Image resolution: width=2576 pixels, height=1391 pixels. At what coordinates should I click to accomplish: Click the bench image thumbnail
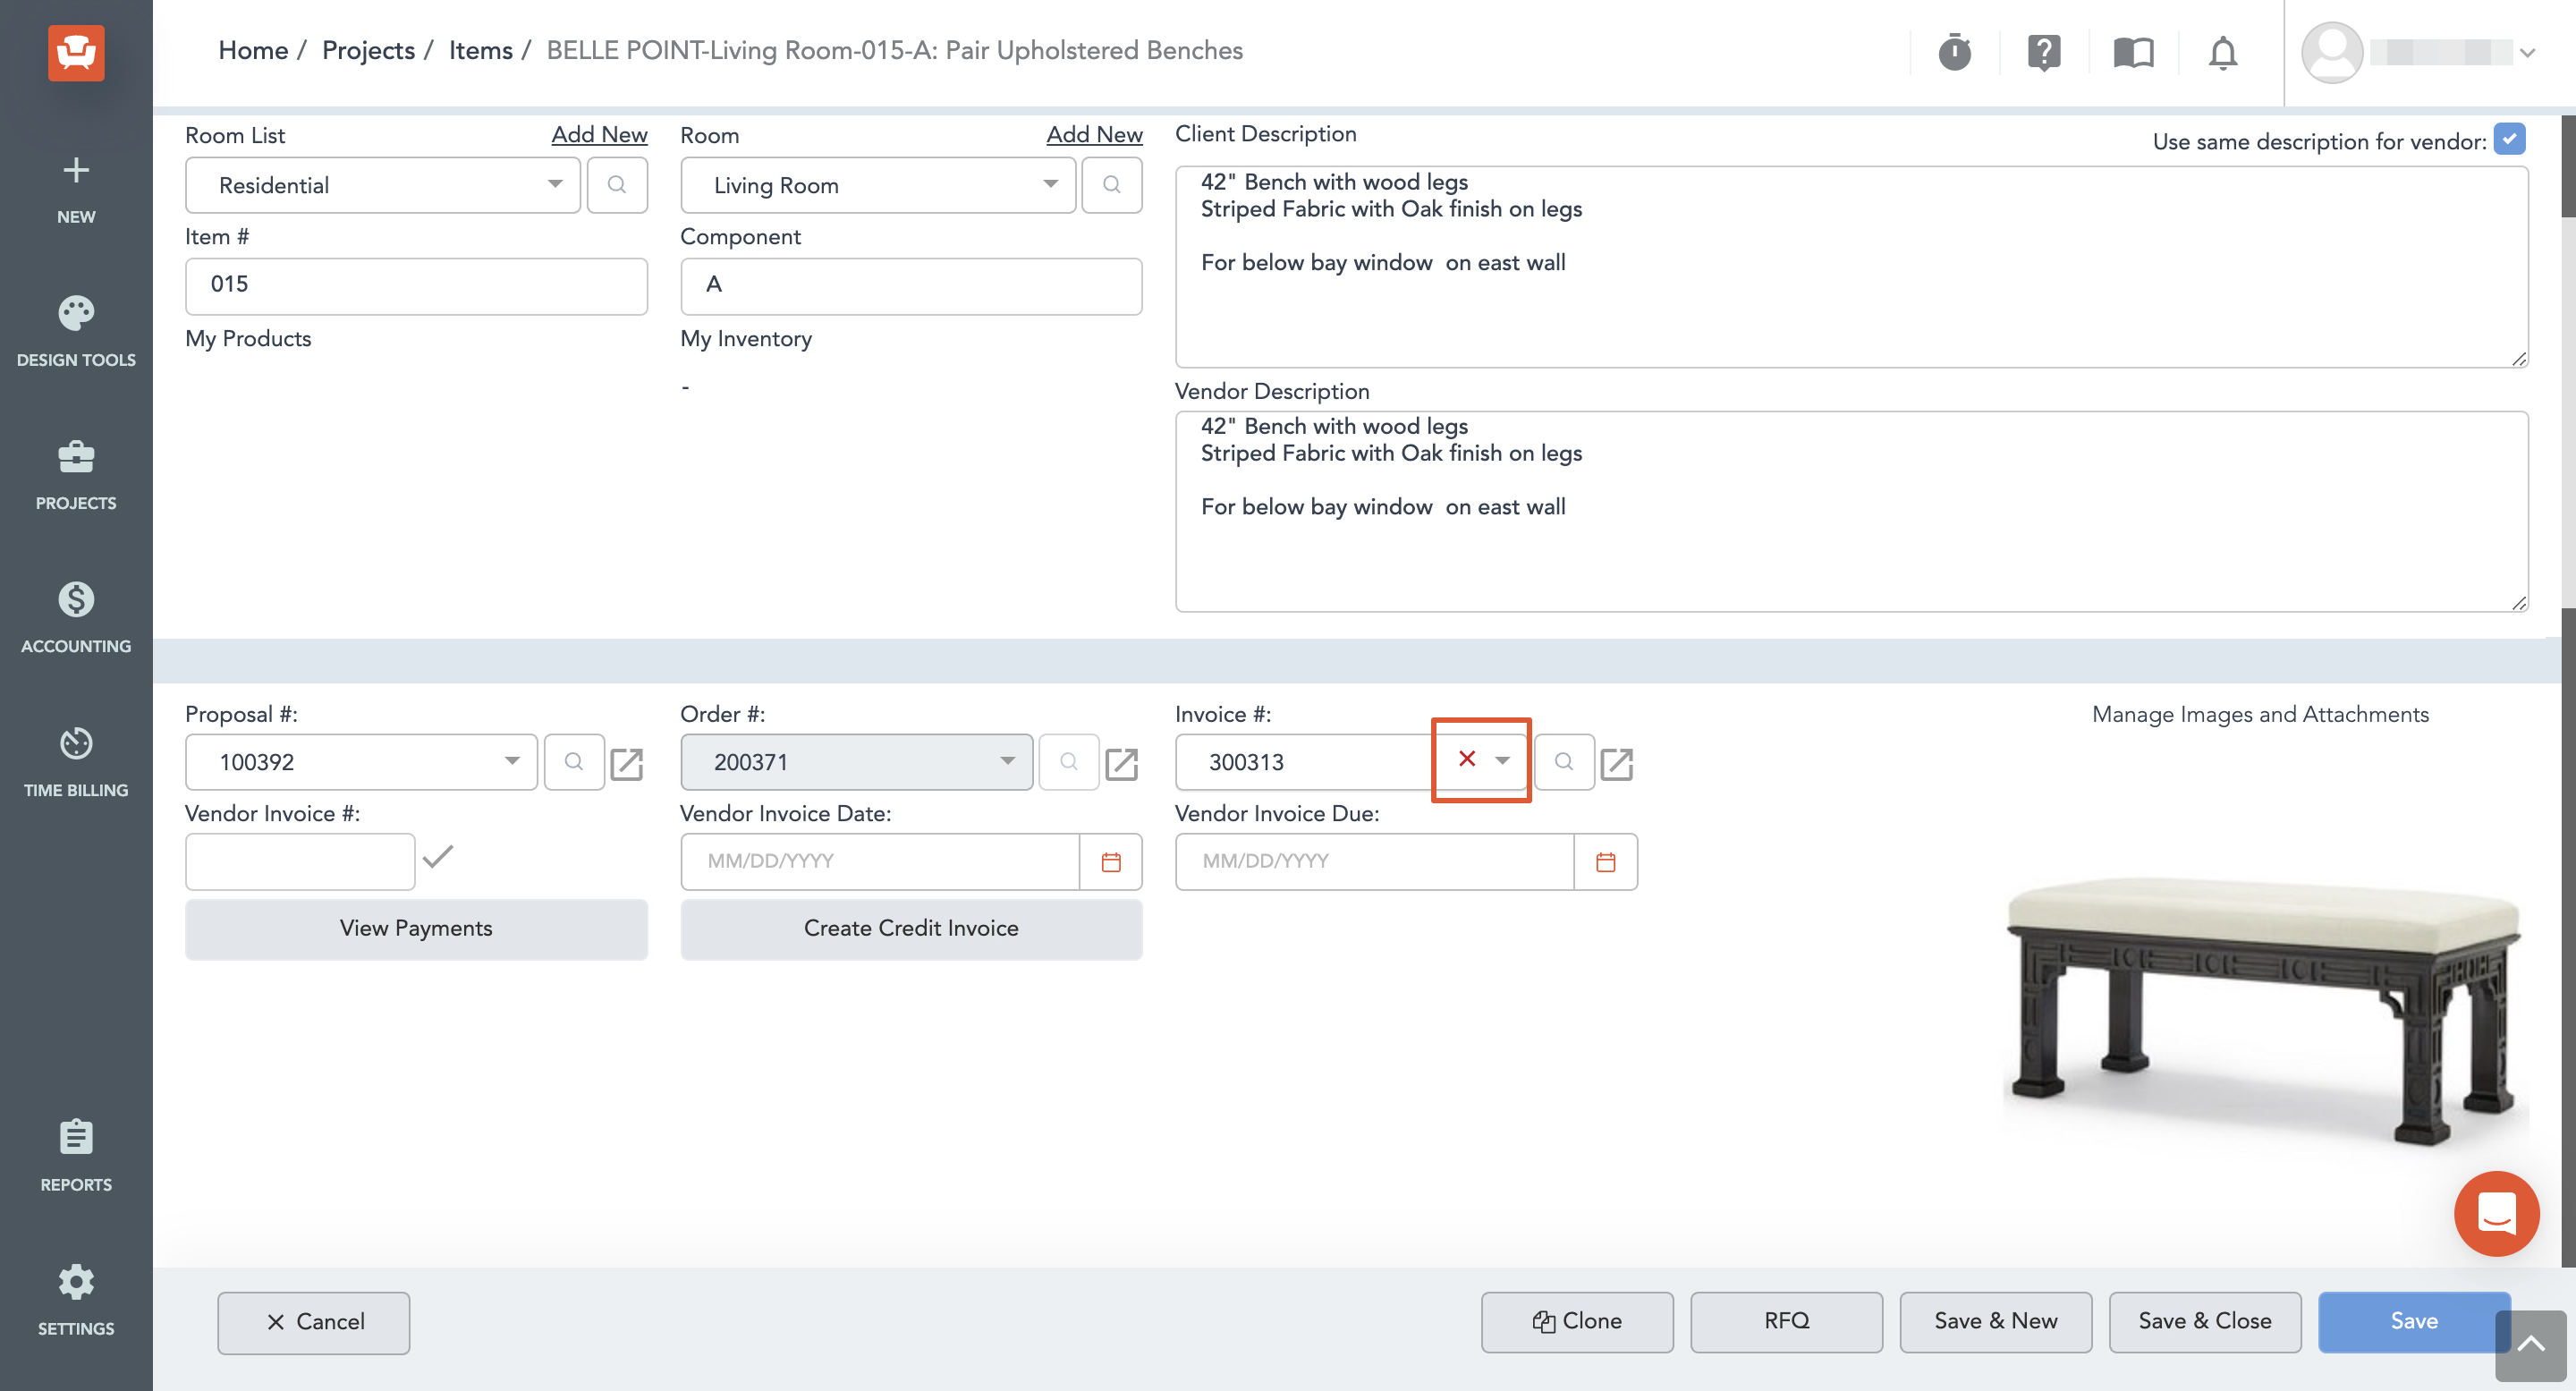(x=2265, y=1010)
